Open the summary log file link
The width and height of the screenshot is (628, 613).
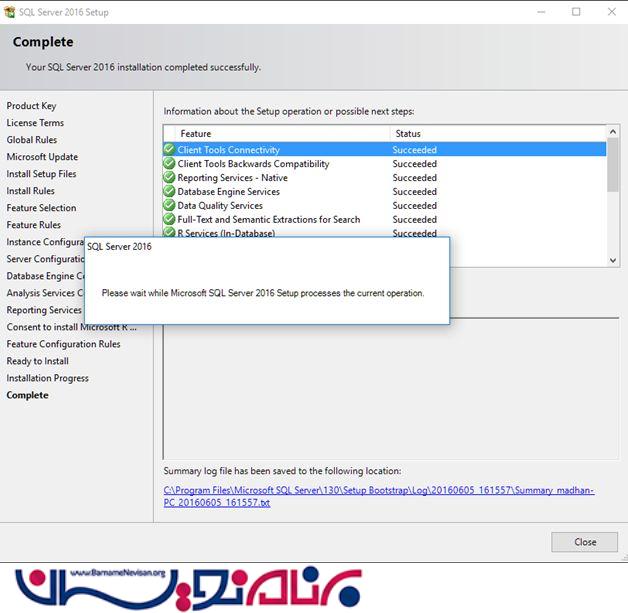[379, 496]
